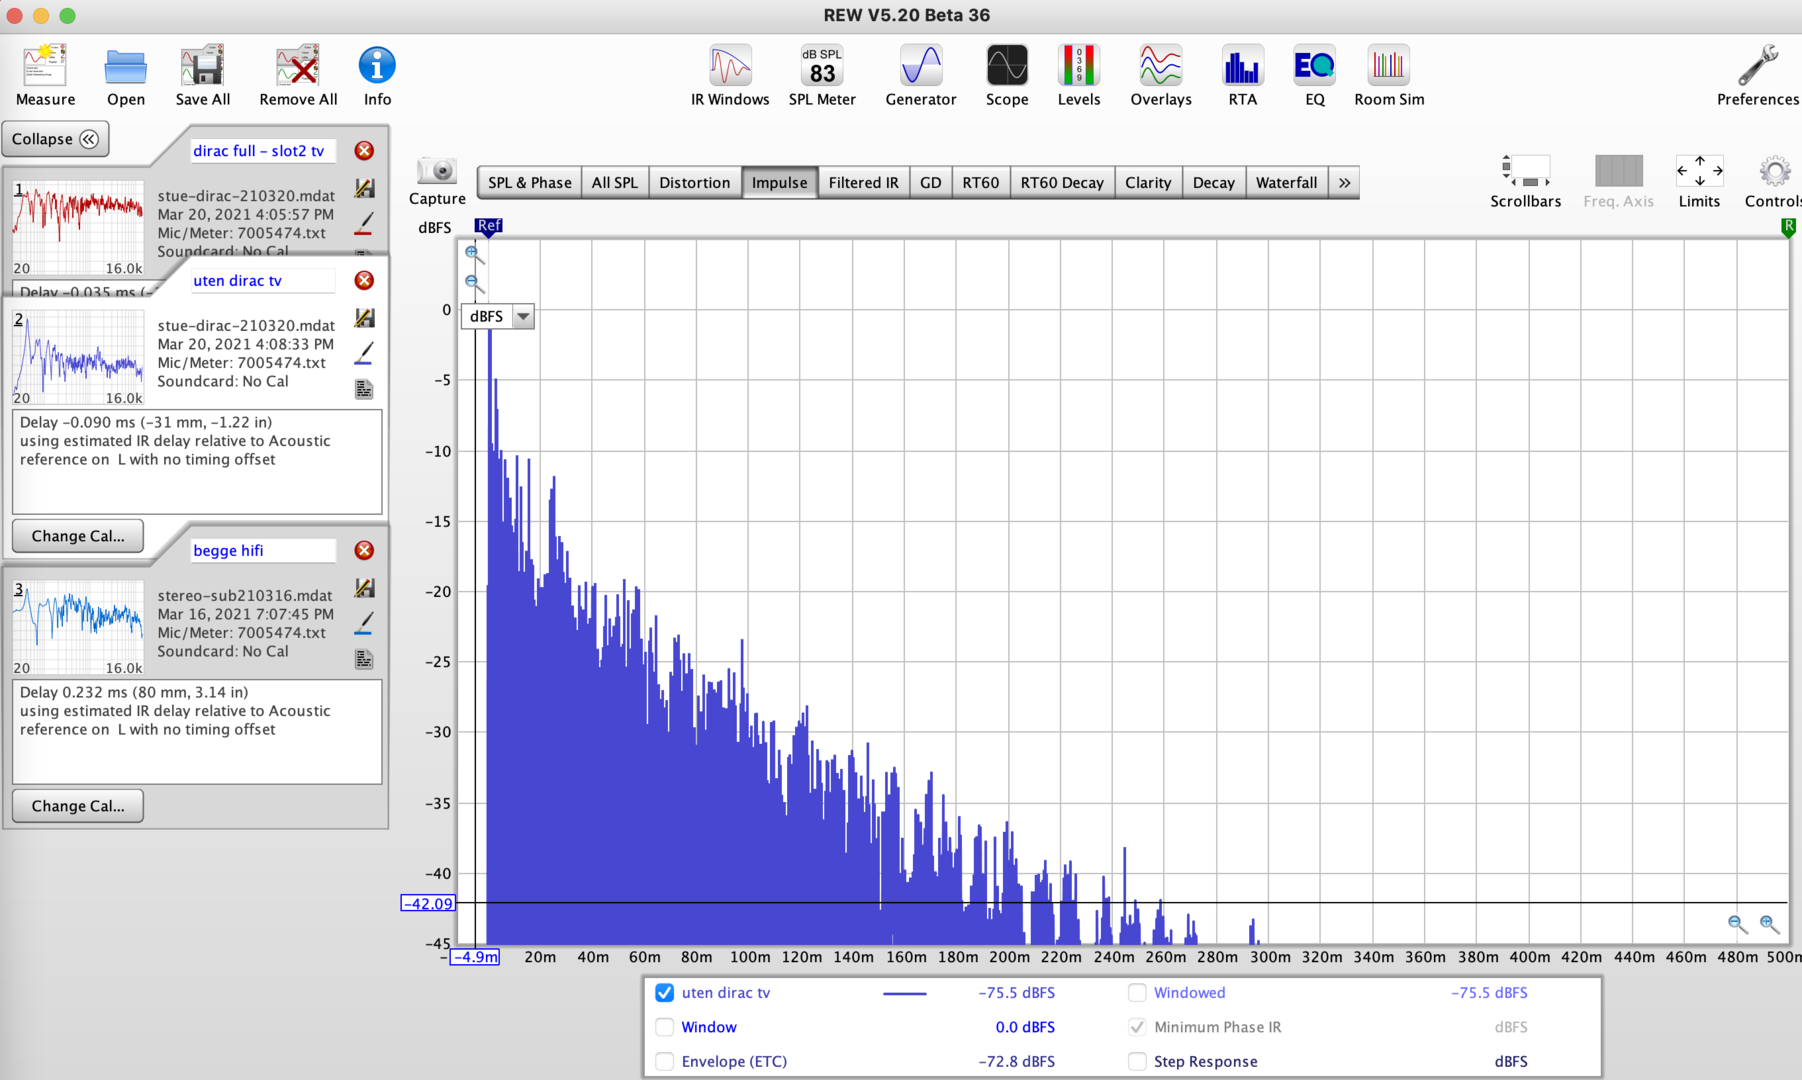Screen dimensions: 1802x1080
Task: Open IR Windows settings
Action: click(x=730, y=75)
